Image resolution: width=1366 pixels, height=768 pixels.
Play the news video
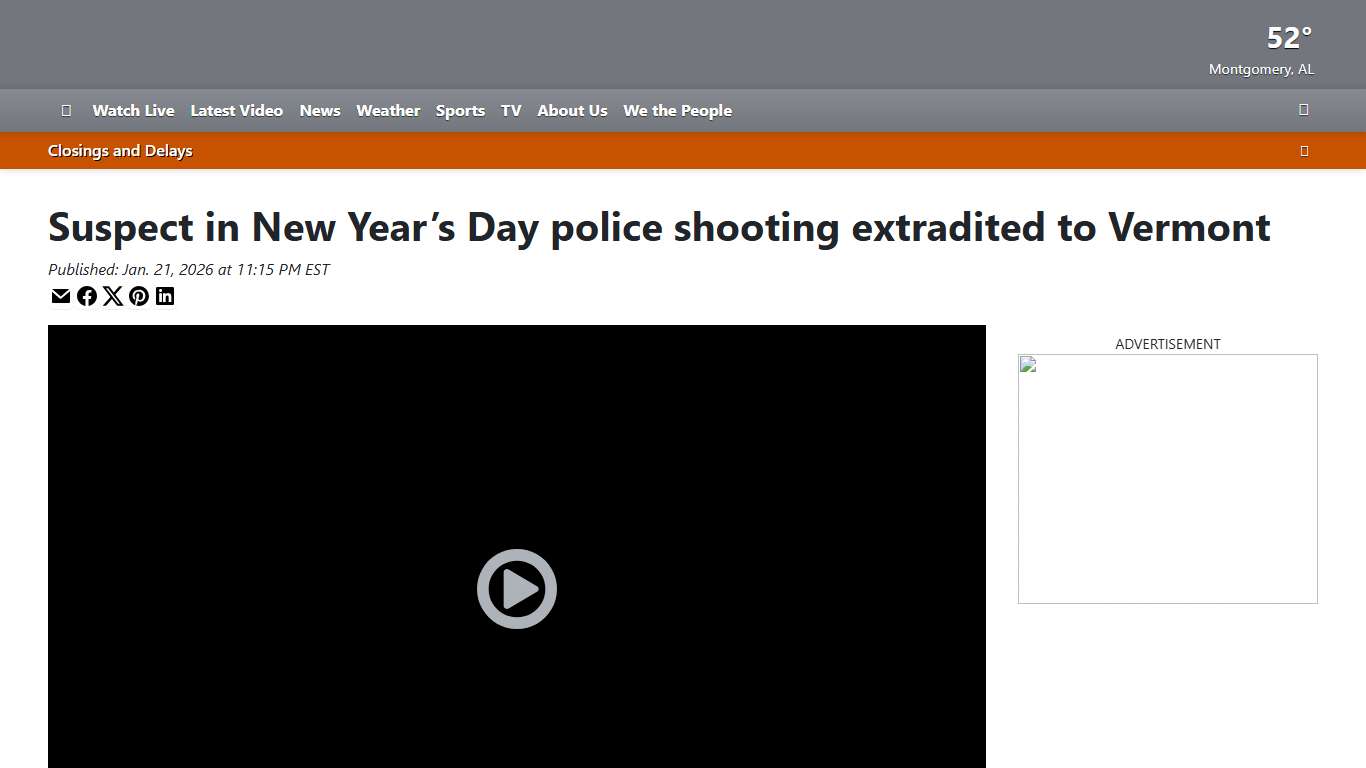point(516,589)
